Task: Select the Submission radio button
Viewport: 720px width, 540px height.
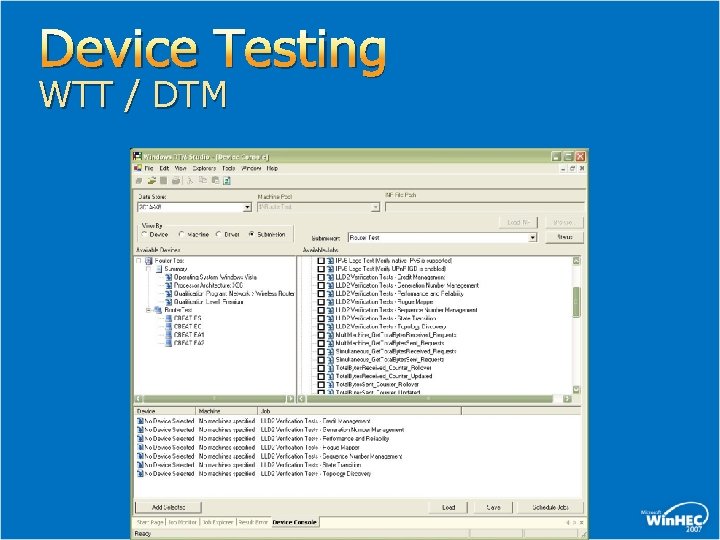Action: click(x=251, y=235)
